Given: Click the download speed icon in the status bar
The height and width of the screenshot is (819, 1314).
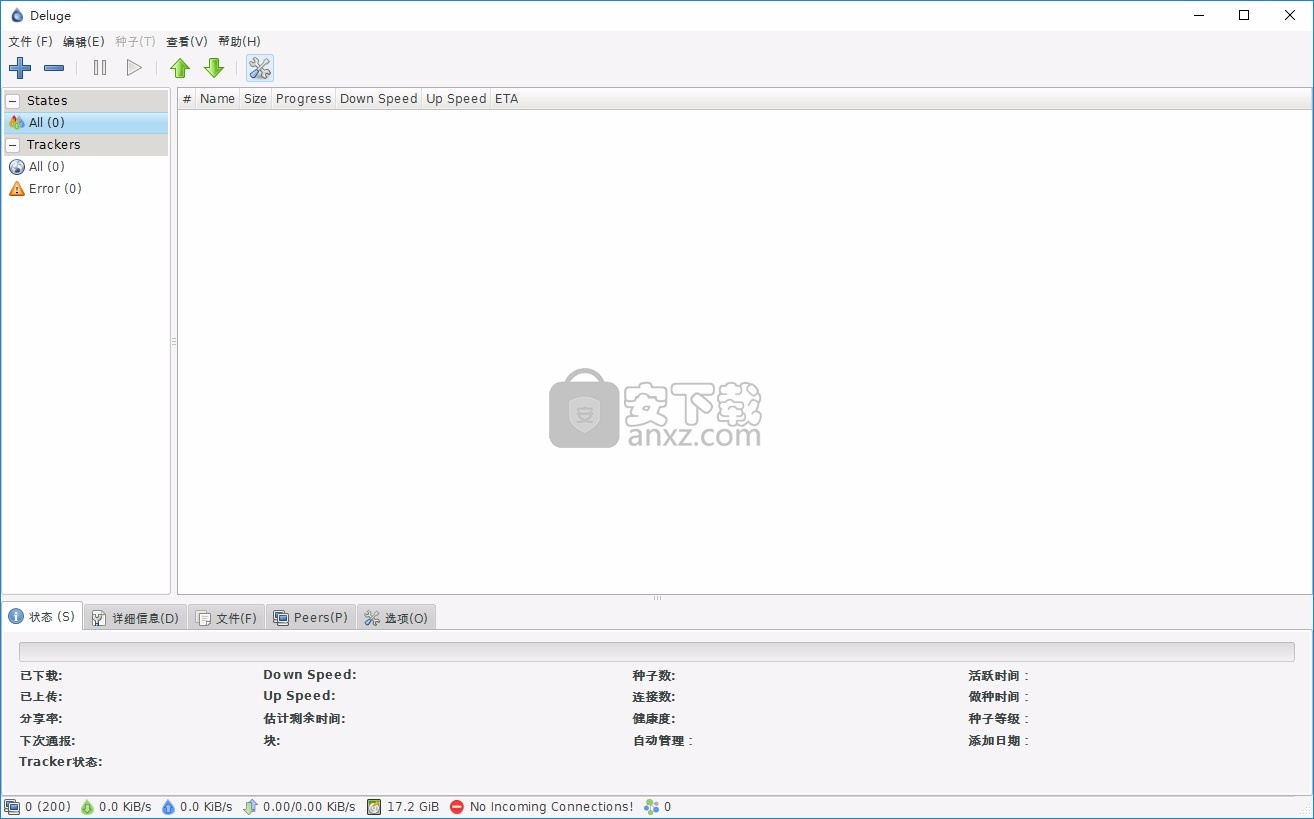Looking at the screenshot, I should coord(87,806).
